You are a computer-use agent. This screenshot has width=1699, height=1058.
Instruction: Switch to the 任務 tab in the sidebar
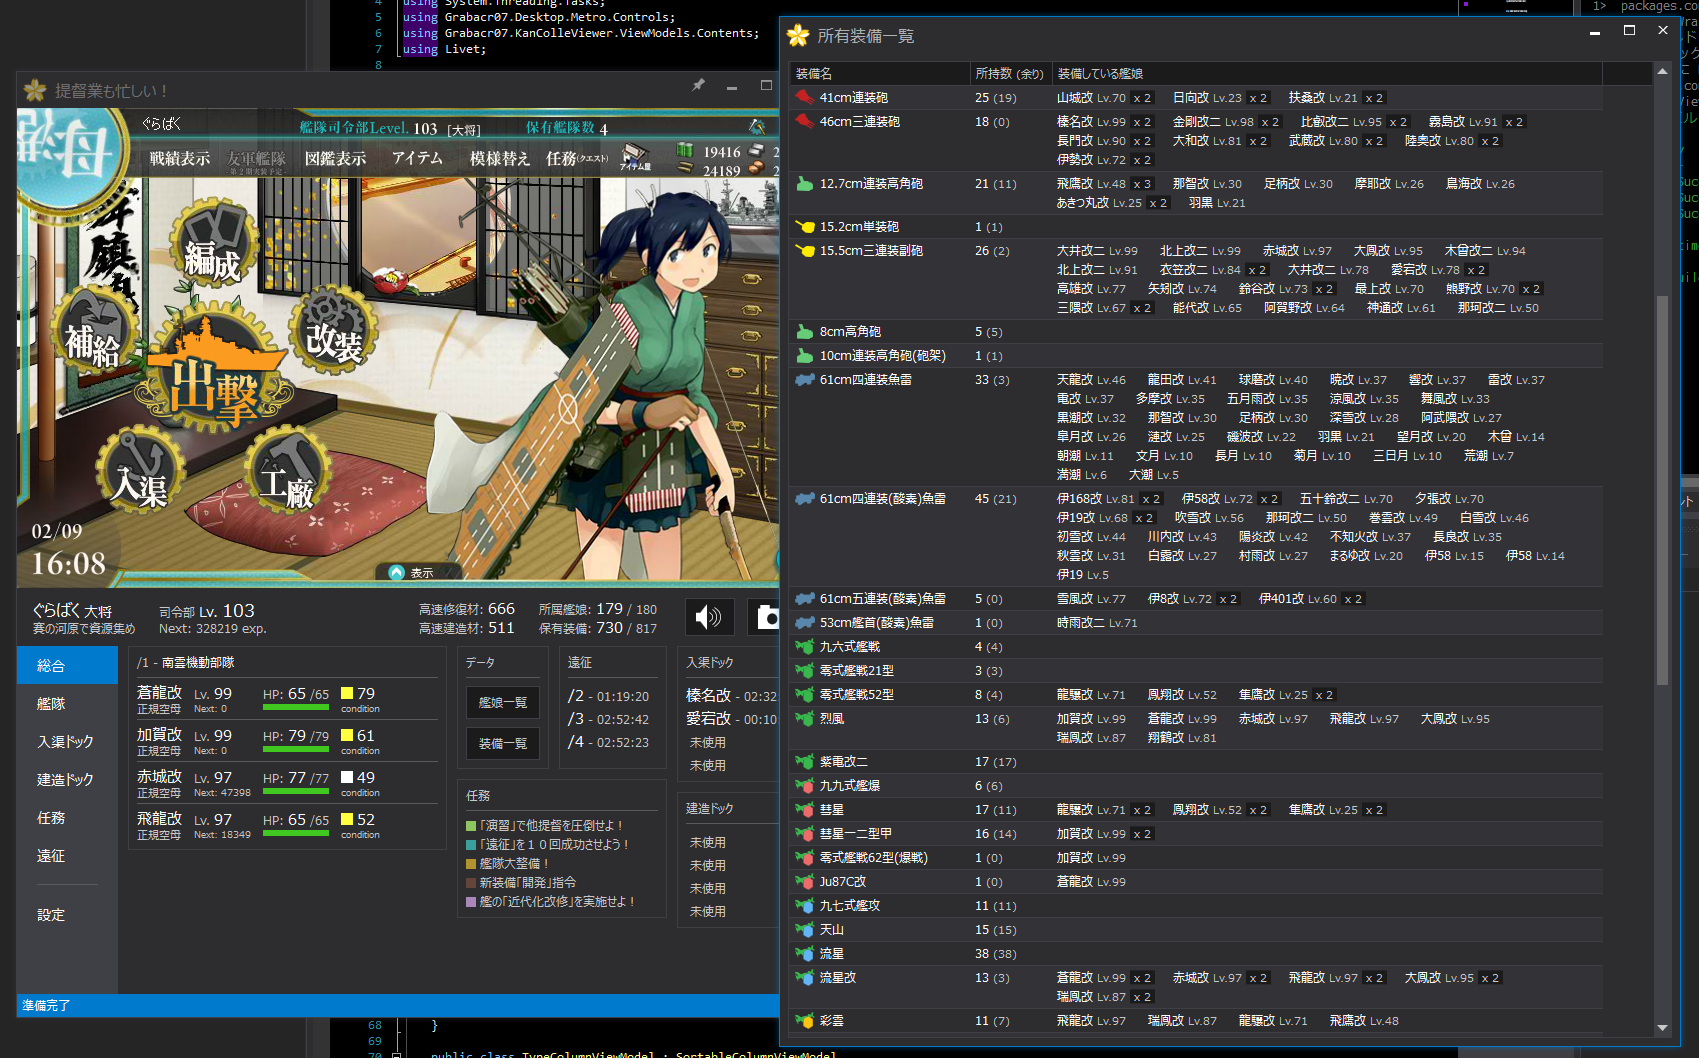tap(67, 818)
